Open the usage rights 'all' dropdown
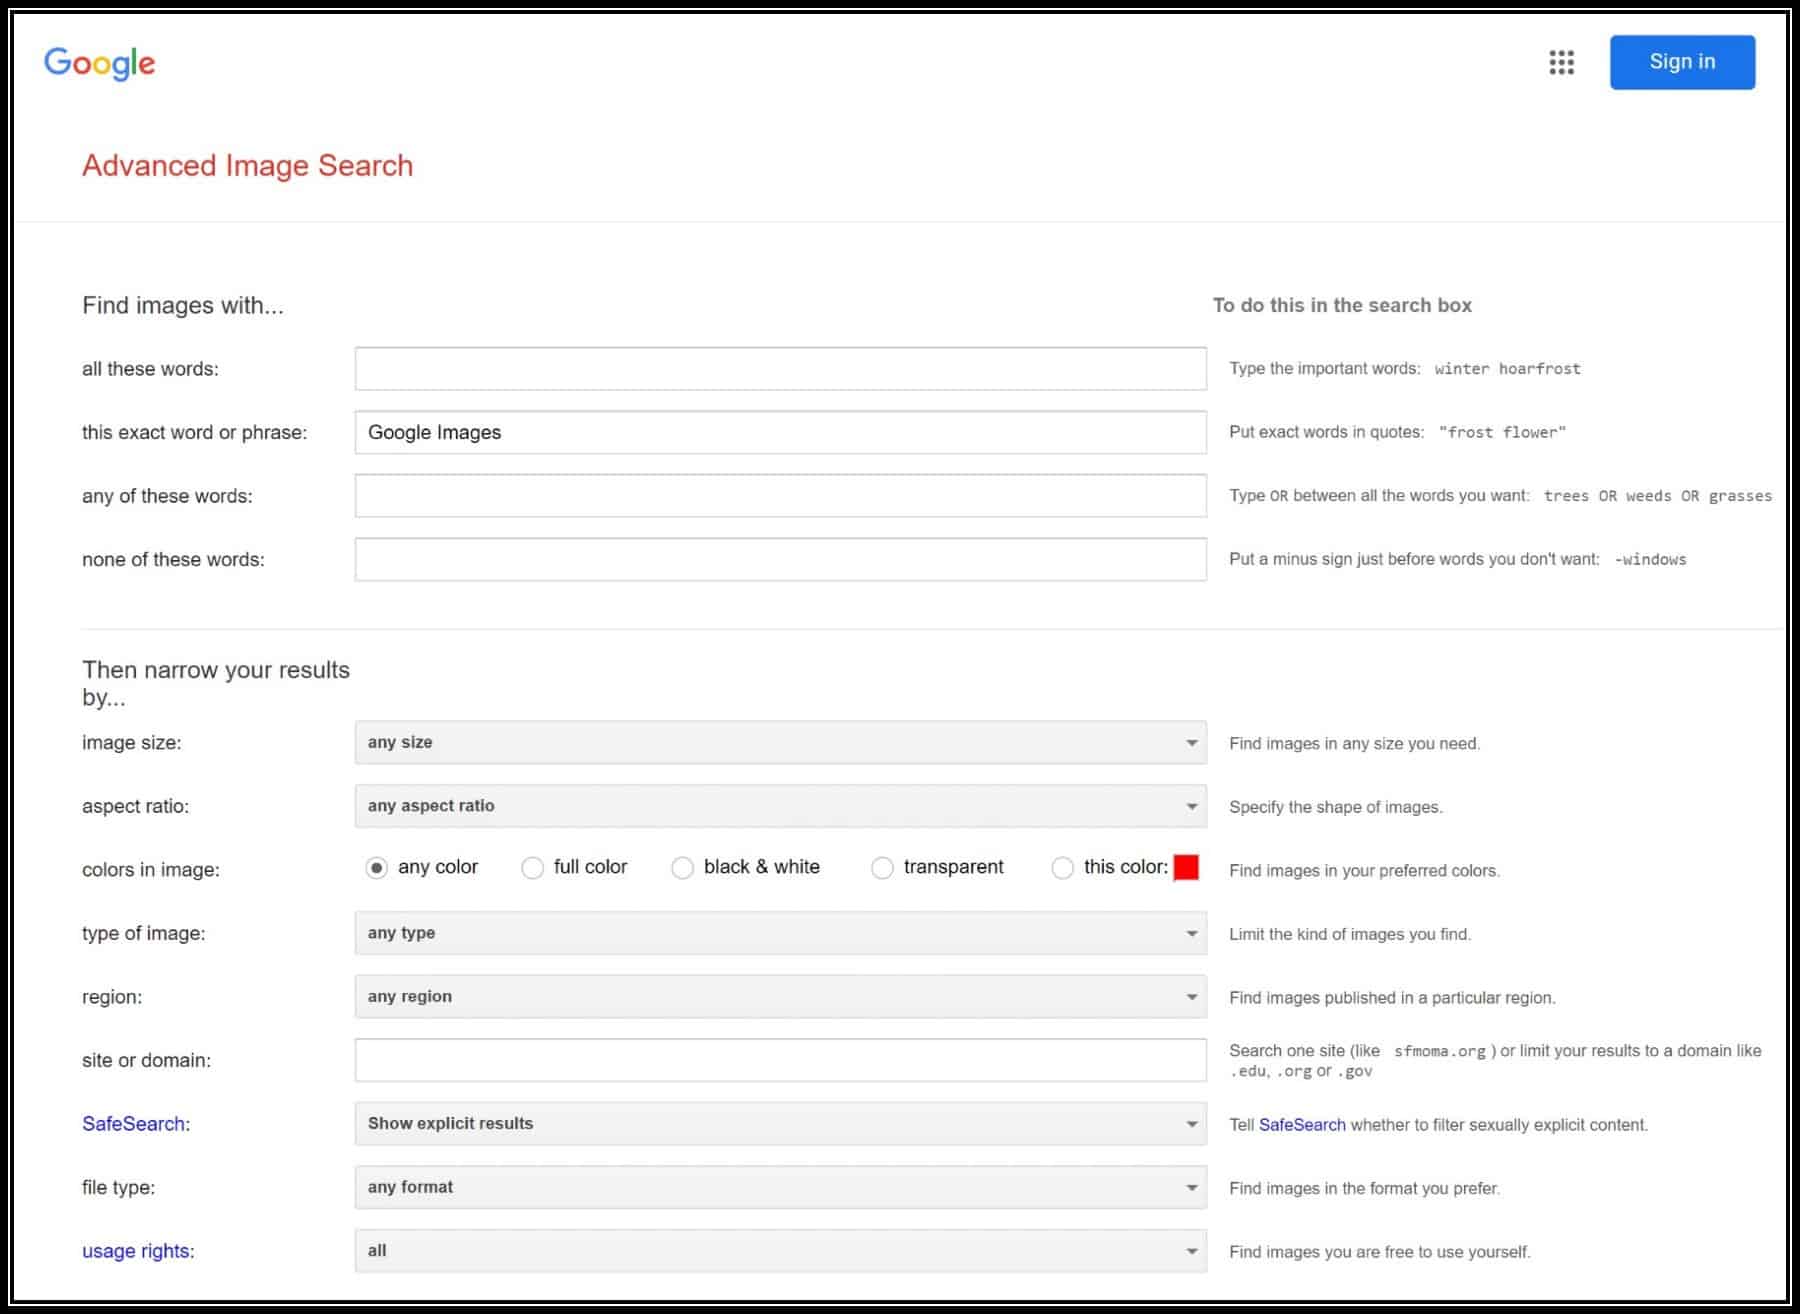The image size is (1800, 1314). pyautogui.click(x=780, y=1251)
